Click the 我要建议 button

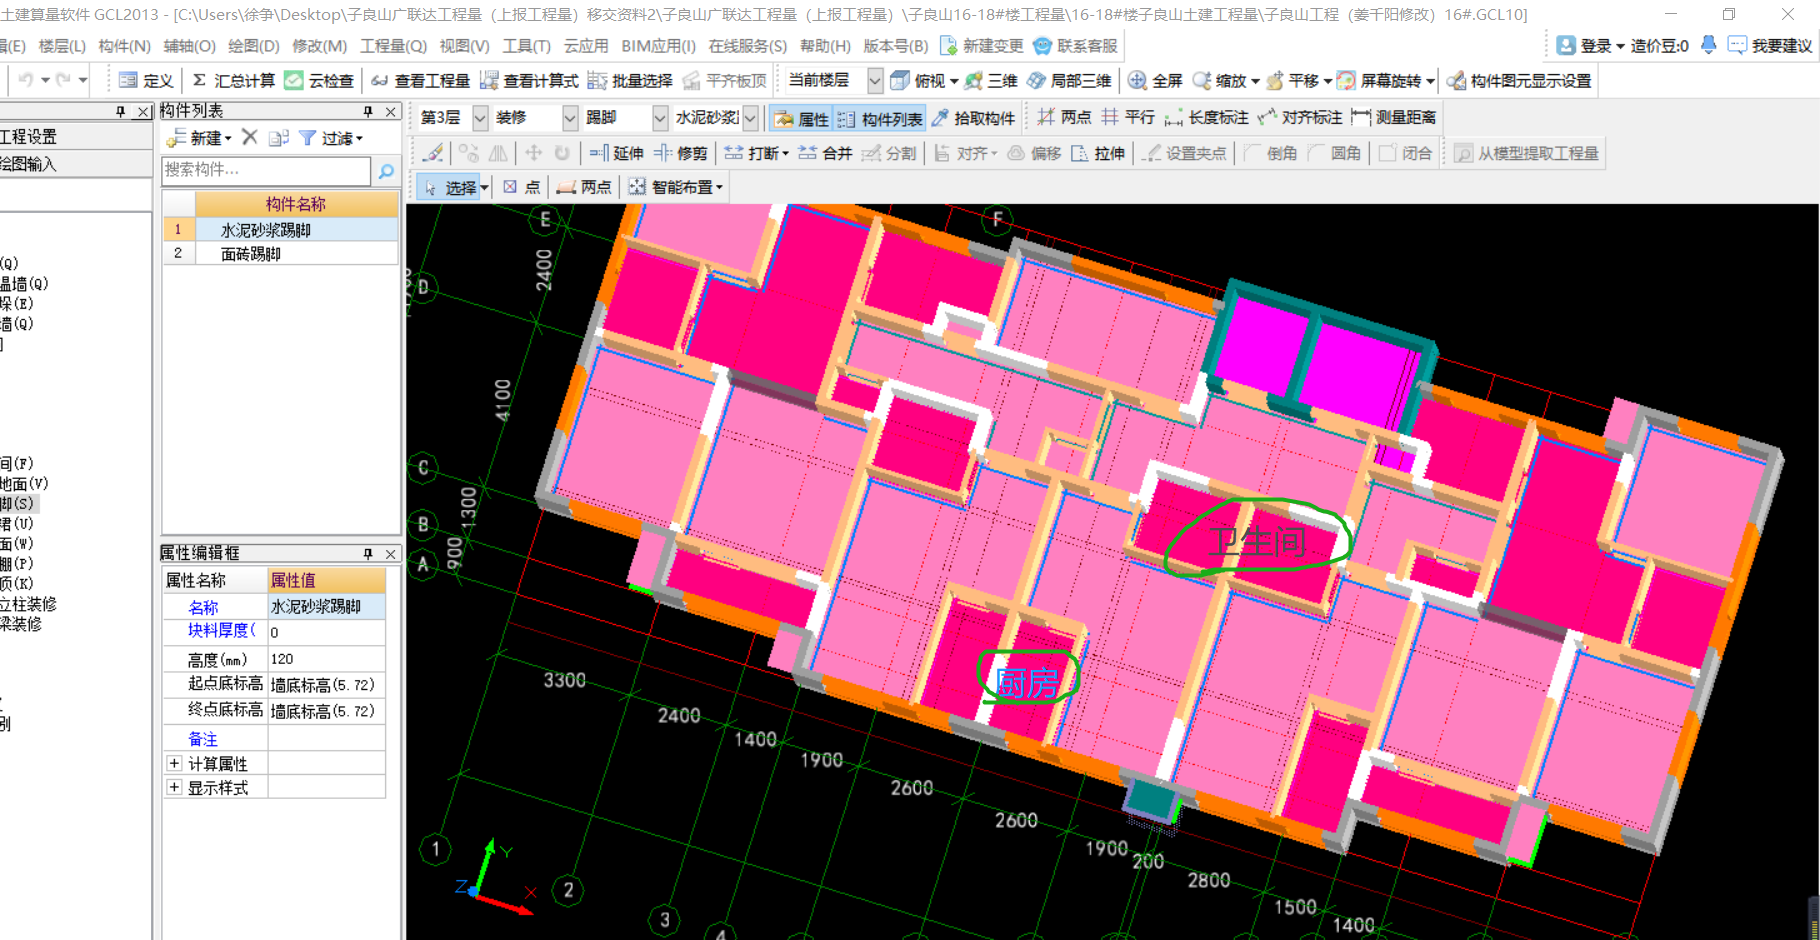pyautogui.click(x=1770, y=46)
